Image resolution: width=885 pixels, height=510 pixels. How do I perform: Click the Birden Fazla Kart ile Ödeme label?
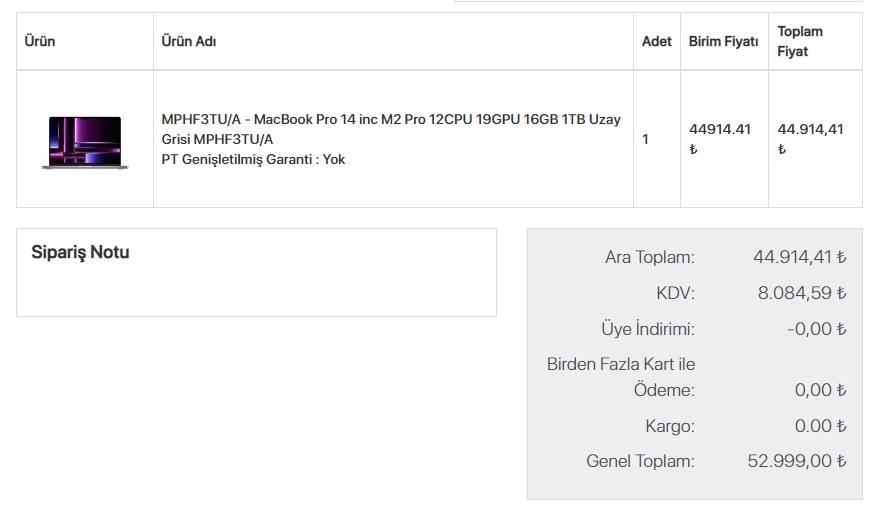coord(621,377)
